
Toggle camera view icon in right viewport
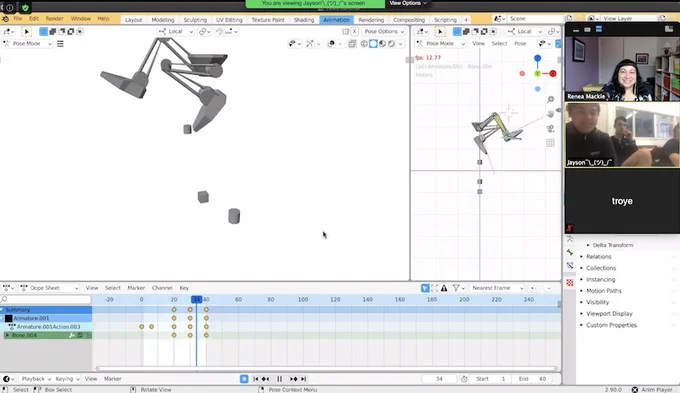coord(550,128)
